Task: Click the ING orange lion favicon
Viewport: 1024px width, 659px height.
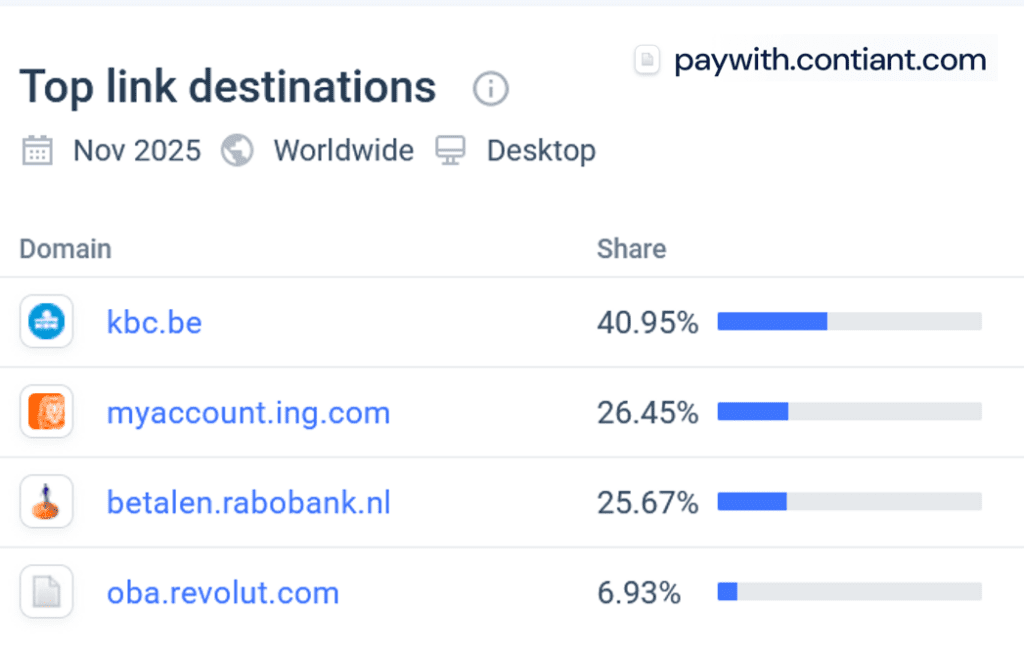Action: pyautogui.click(x=46, y=412)
